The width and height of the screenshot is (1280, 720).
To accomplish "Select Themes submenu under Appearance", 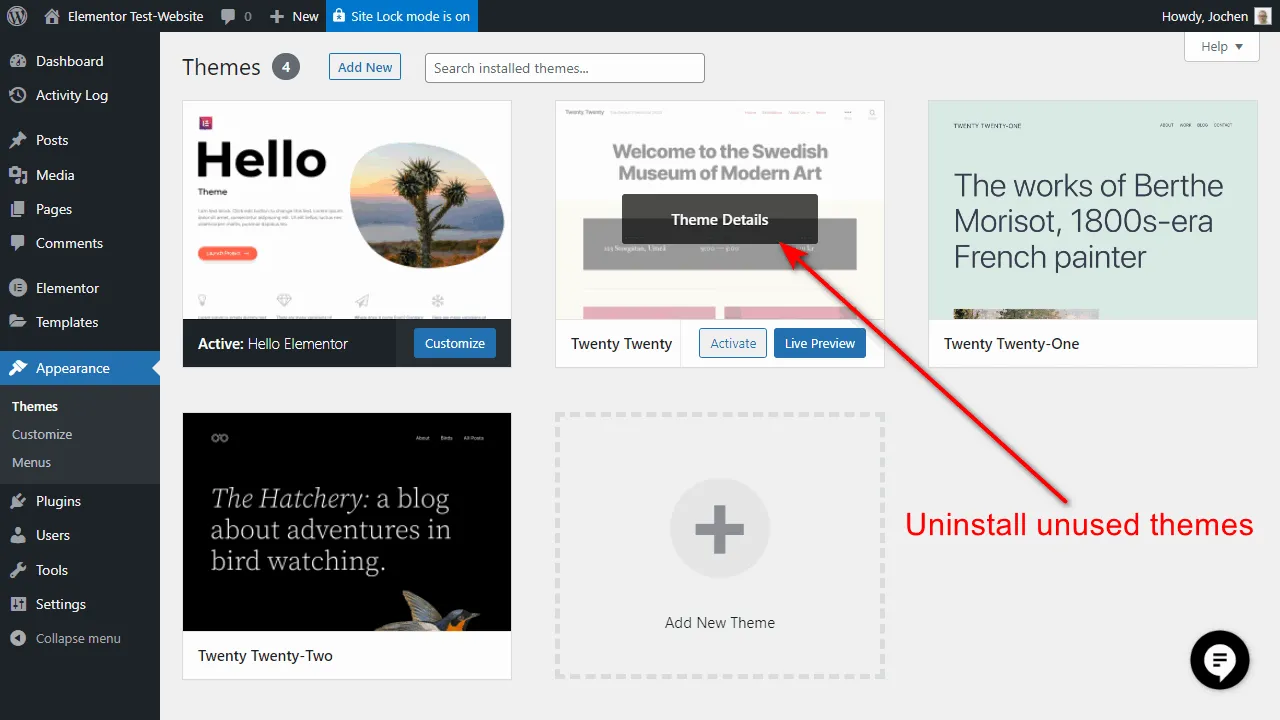I will pyautogui.click(x=35, y=406).
